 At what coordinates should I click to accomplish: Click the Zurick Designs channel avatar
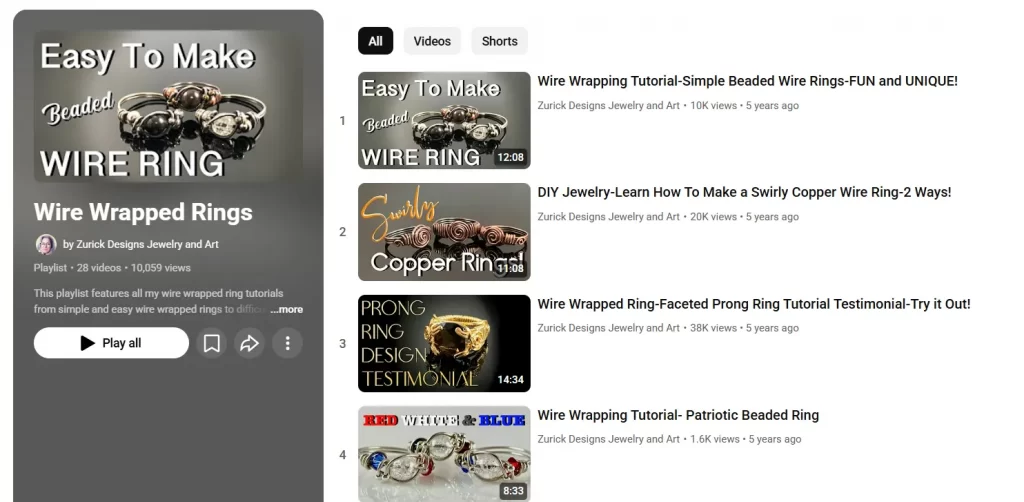[46, 244]
